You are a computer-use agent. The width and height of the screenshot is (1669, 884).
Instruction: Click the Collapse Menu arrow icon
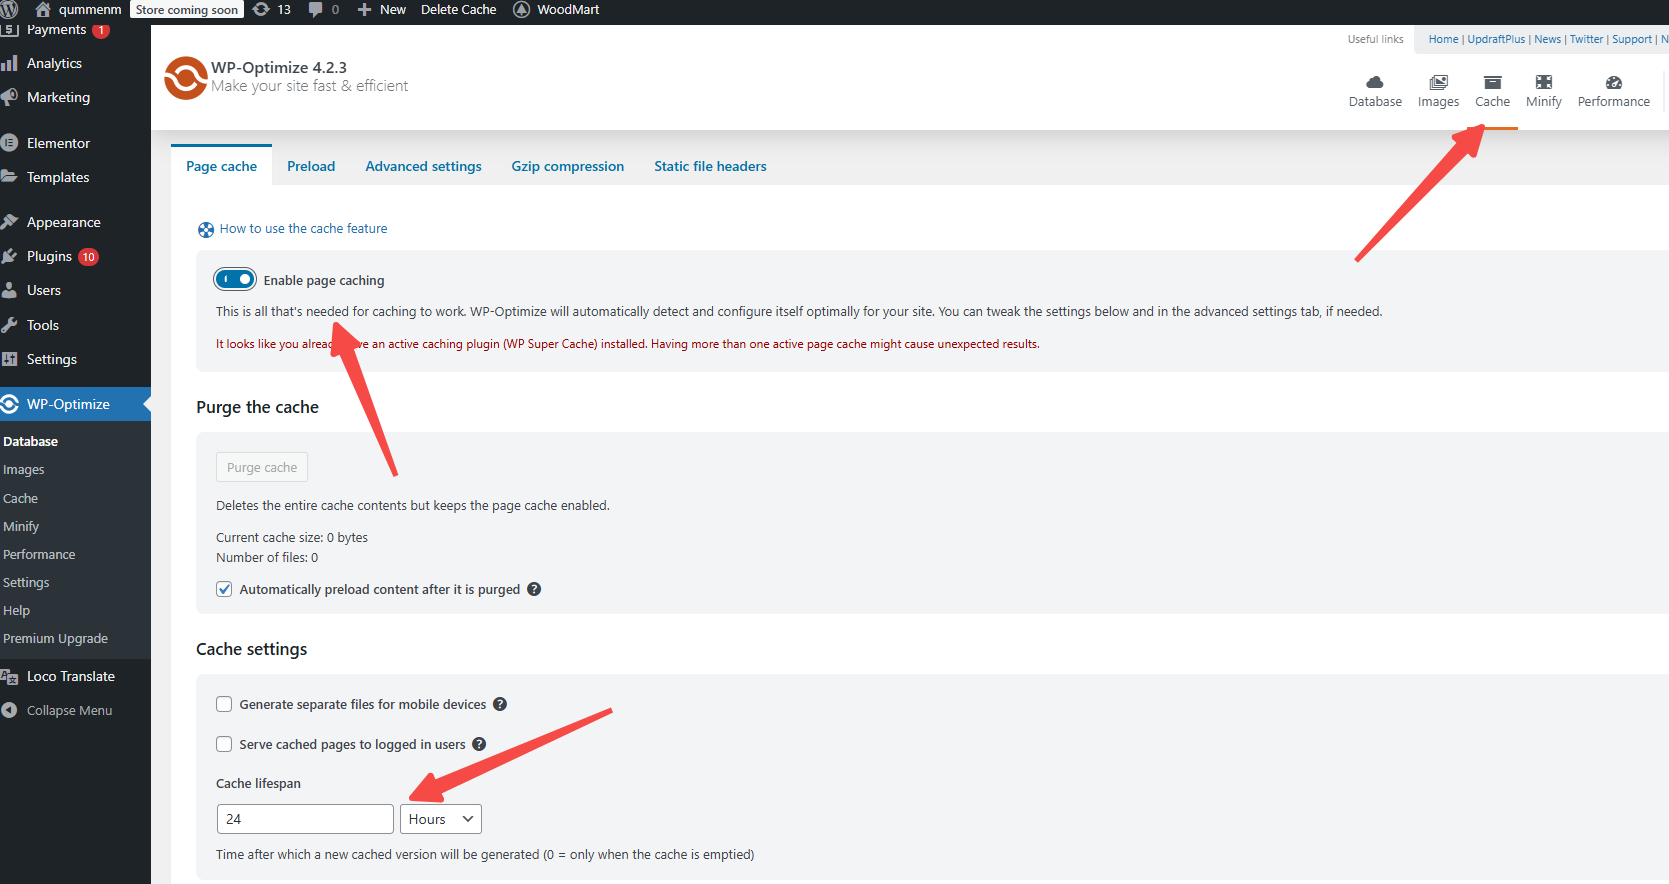click(x=10, y=710)
